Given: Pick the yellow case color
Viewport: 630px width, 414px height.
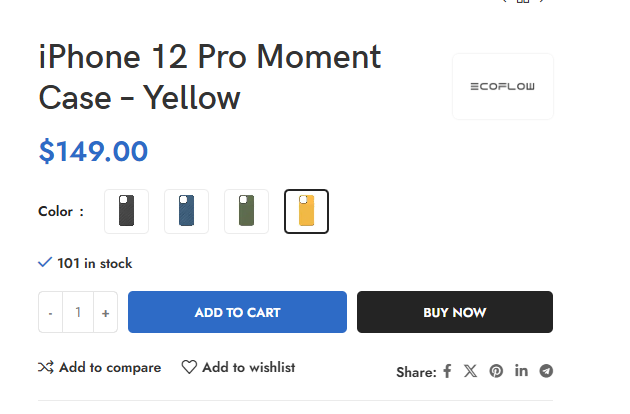Looking at the screenshot, I should 307,211.
